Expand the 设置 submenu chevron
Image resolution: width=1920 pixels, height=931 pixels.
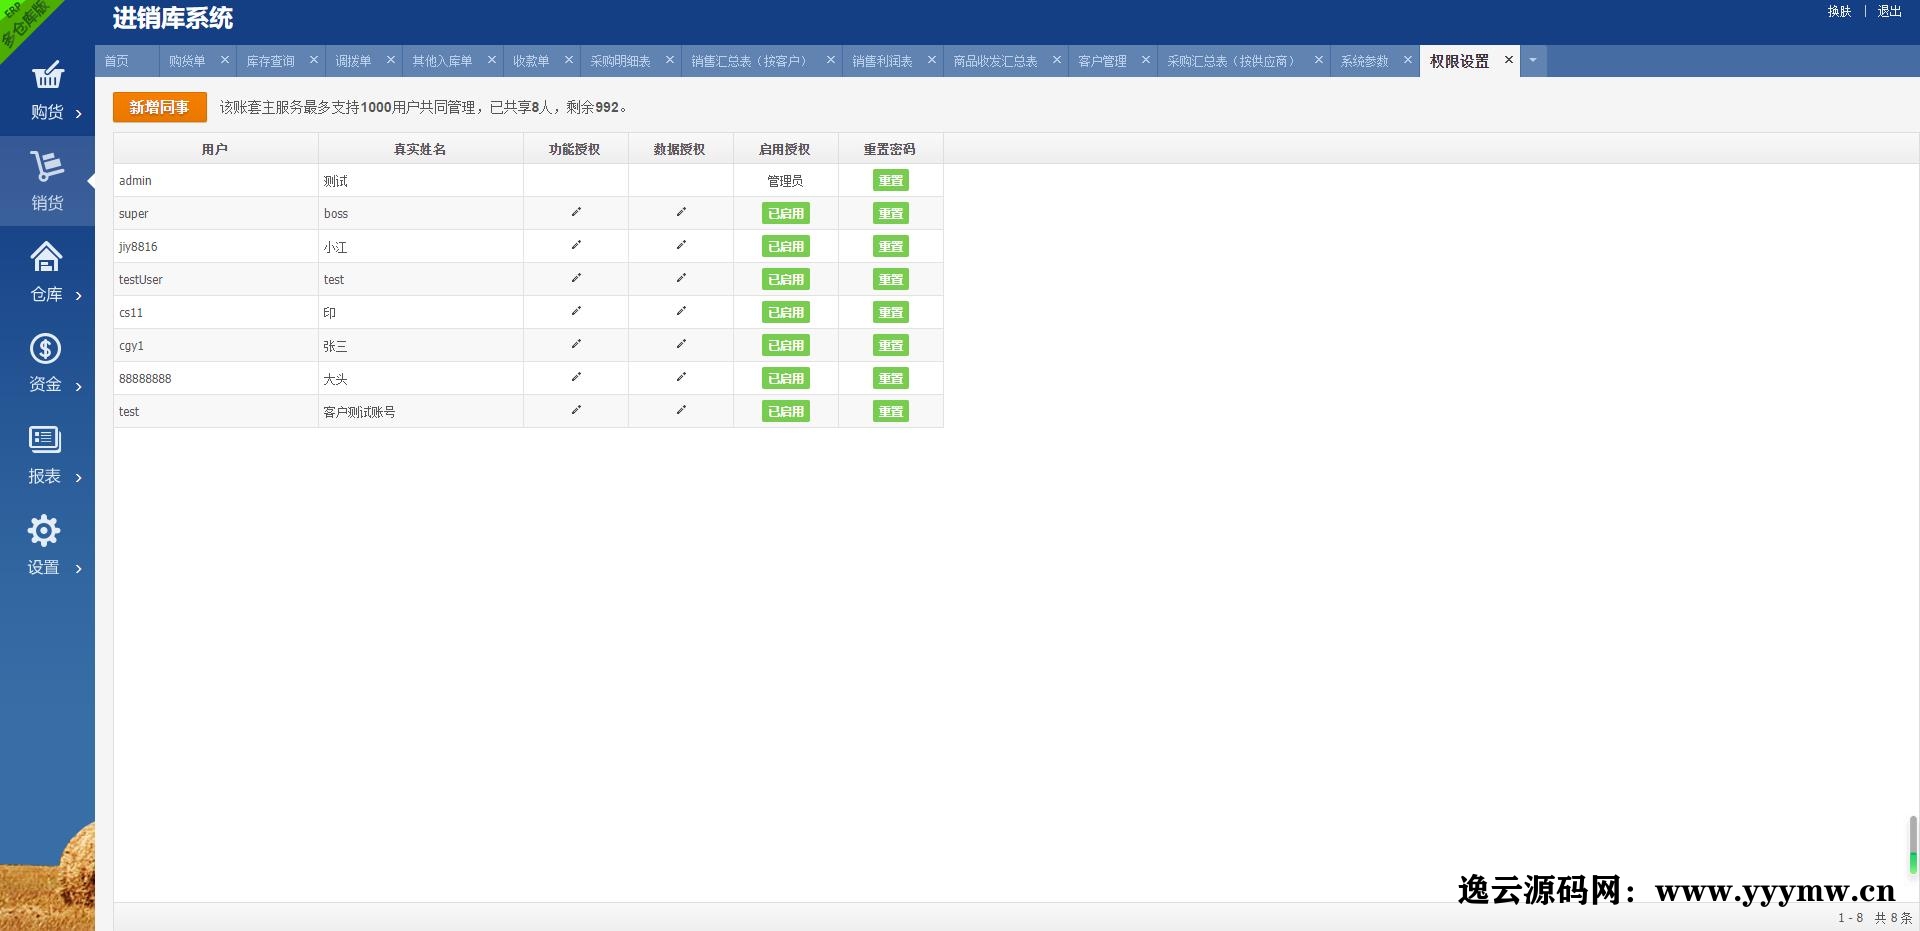(79, 569)
